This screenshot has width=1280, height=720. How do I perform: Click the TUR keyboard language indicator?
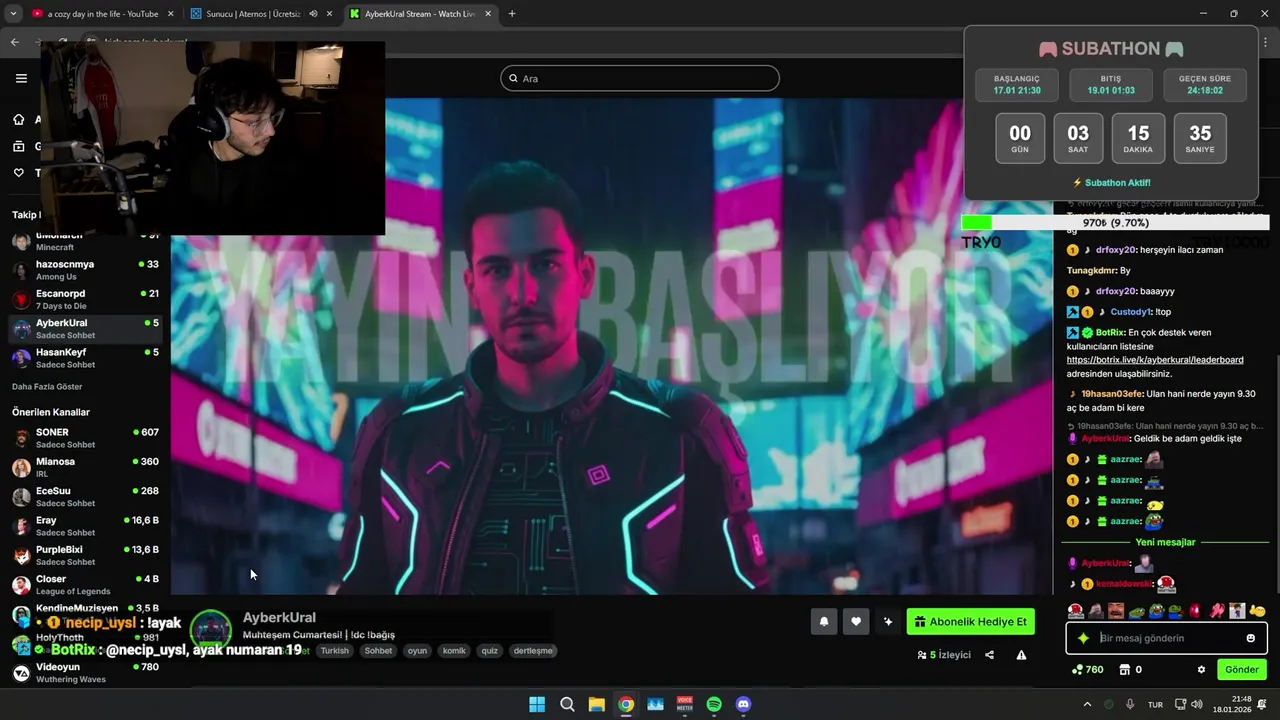(x=1155, y=704)
